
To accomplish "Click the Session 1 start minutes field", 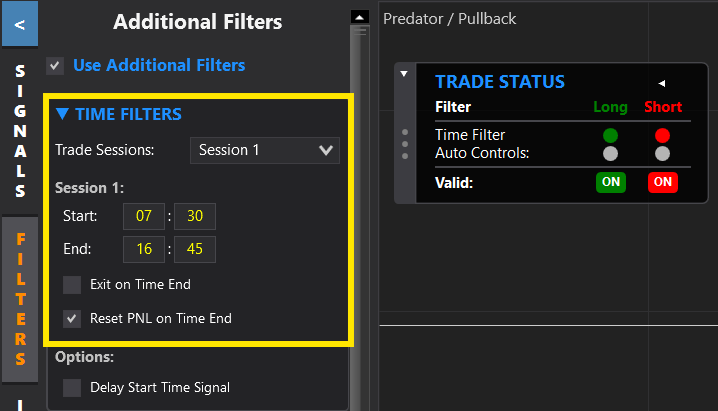I will 195,217.
